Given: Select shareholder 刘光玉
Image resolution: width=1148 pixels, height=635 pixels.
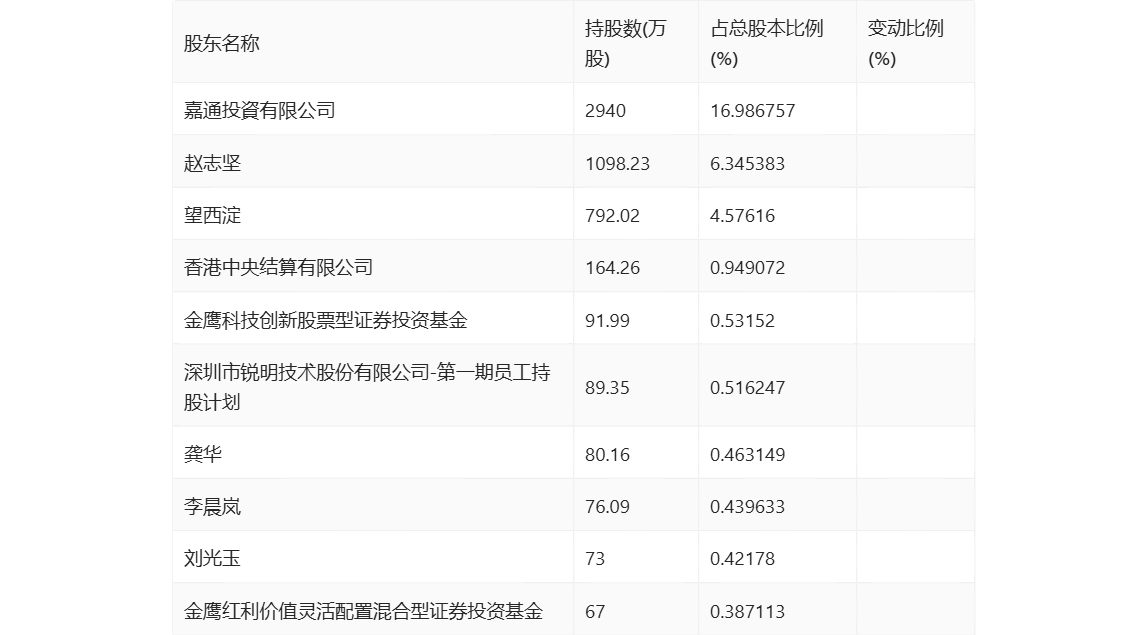Looking at the screenshot, I should pos(212,558).
